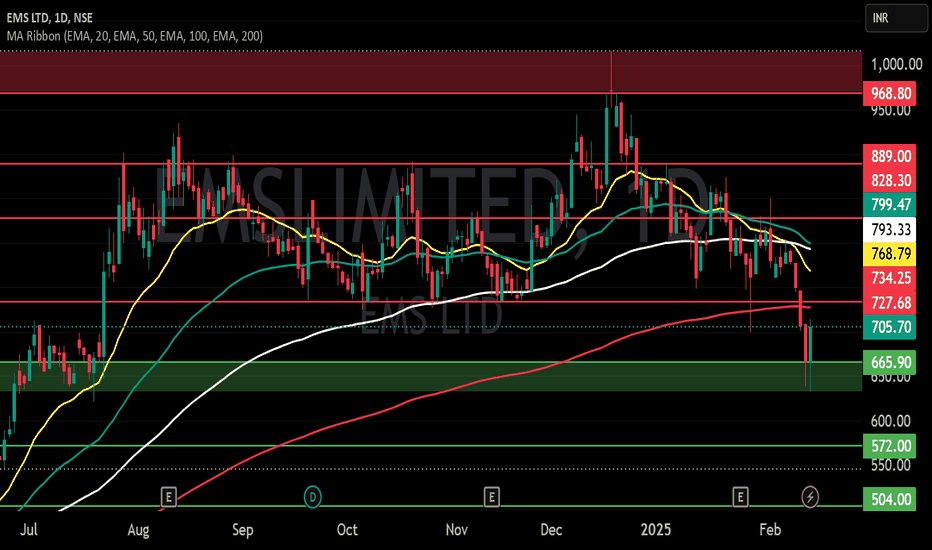This screenshot has height=550, width=932.
Task: Select the 889.00 price label
Action: point(890,156)
